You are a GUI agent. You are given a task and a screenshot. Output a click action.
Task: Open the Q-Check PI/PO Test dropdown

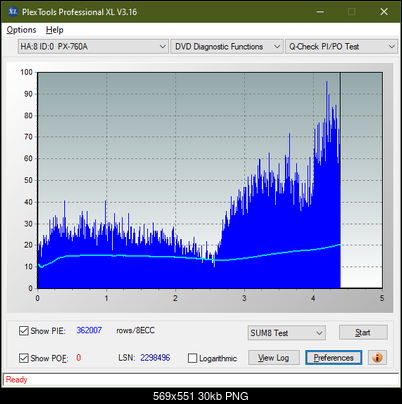(341, 47)
